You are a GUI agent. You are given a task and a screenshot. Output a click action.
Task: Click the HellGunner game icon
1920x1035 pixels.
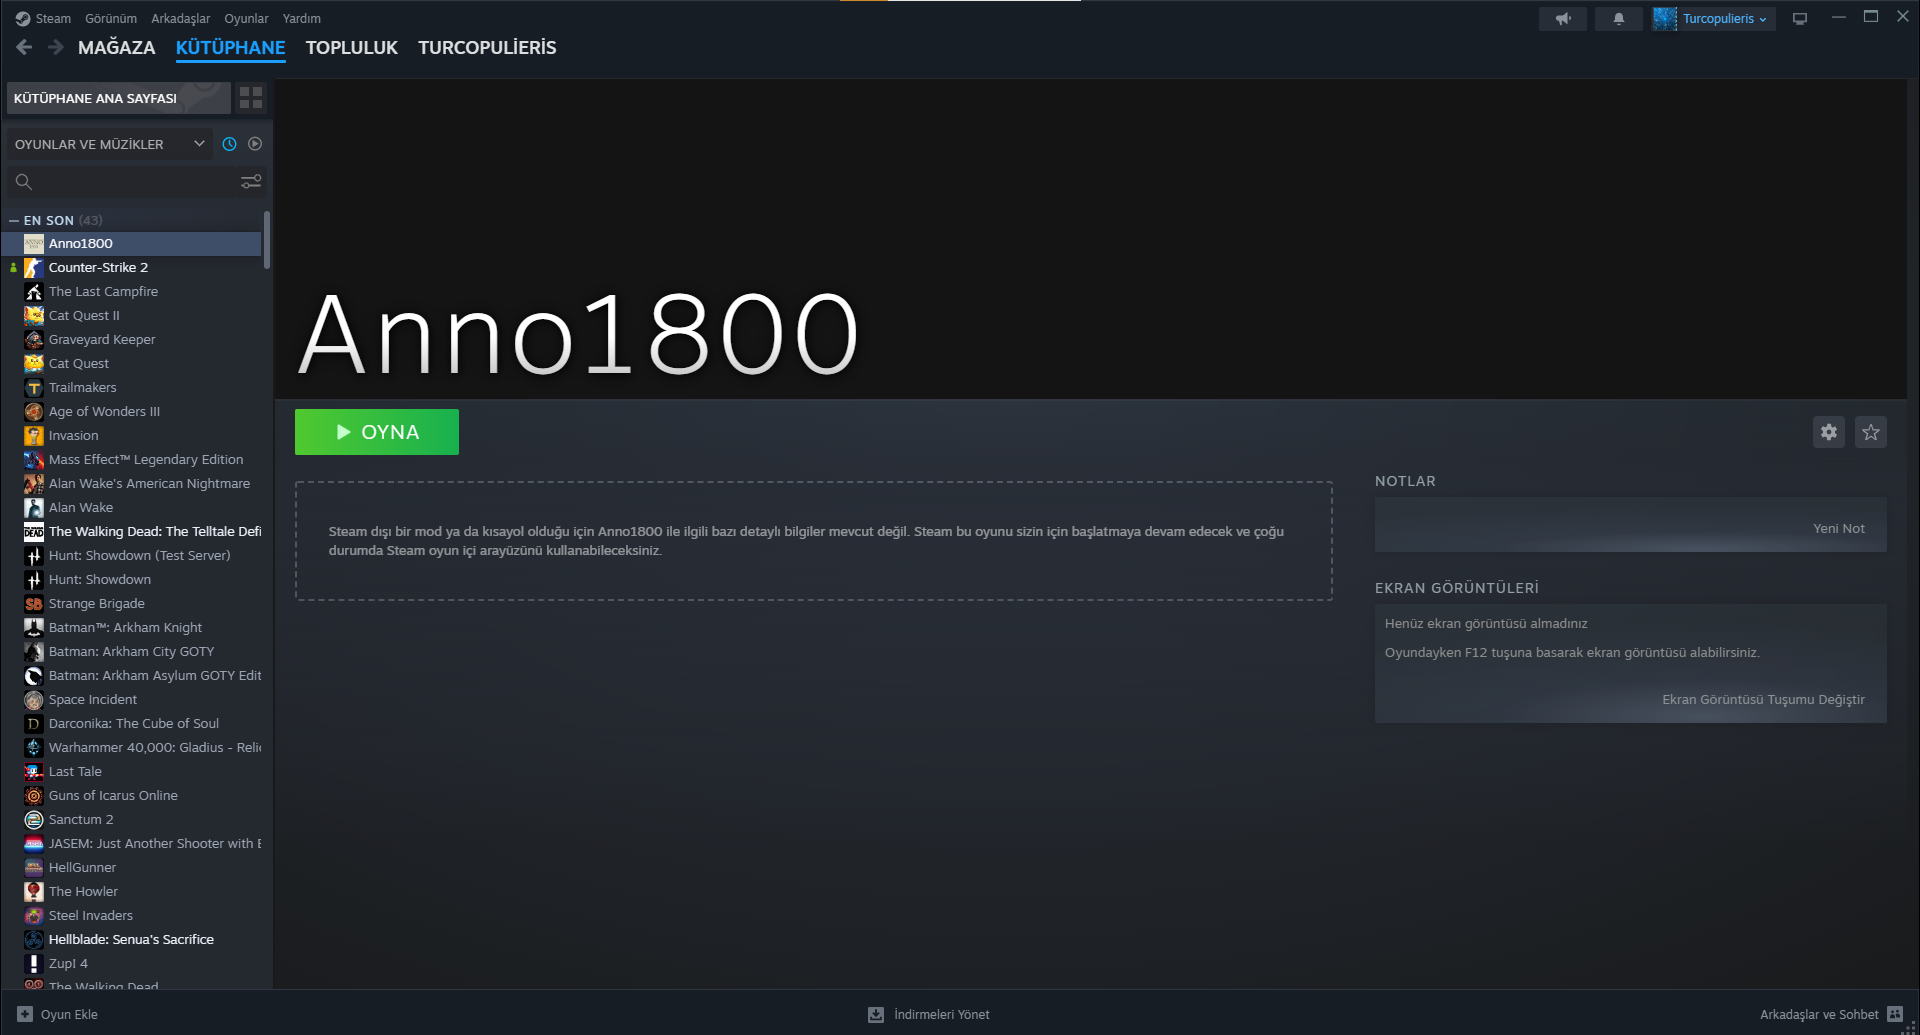pyautogui.click(x=34, y=868)
